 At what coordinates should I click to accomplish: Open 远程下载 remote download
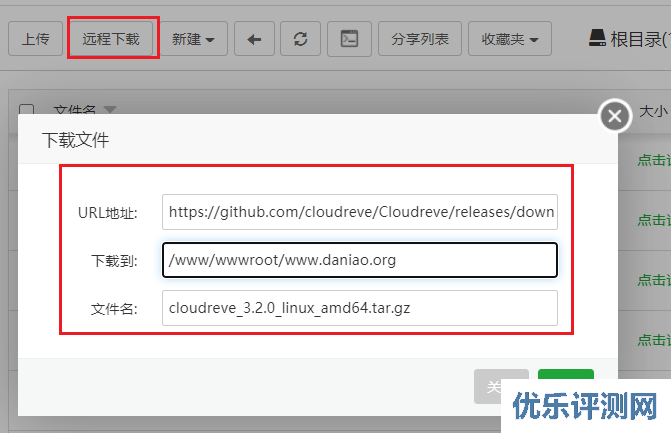pyautogui.click(x=111, y=39)
